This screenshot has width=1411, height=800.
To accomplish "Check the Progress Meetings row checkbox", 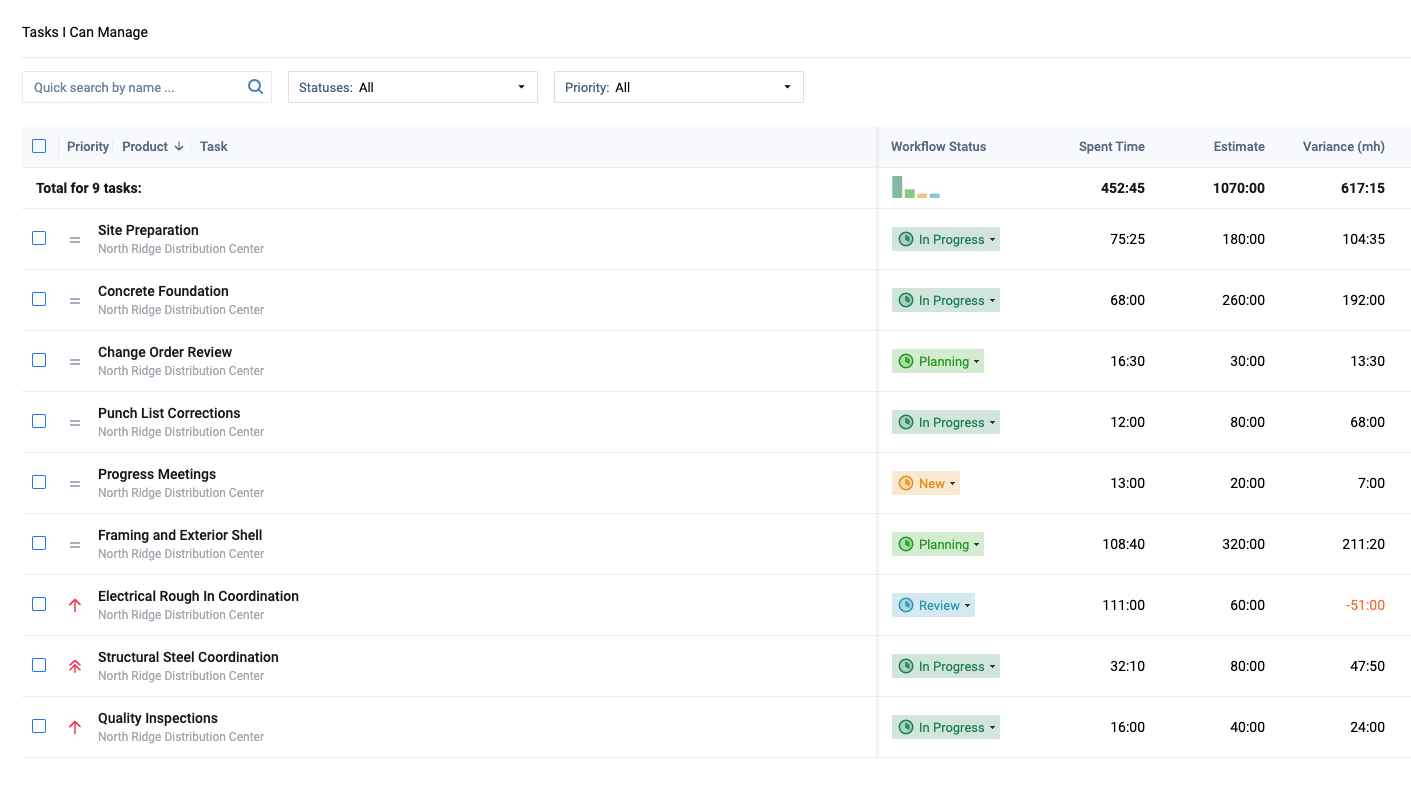I will pos(39,482).
